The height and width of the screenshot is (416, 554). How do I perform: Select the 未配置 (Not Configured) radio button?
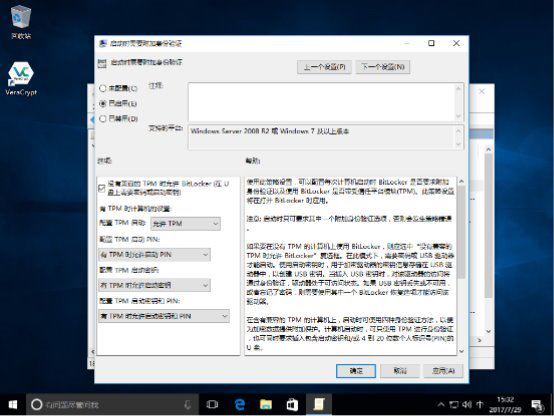pos(102,88)
